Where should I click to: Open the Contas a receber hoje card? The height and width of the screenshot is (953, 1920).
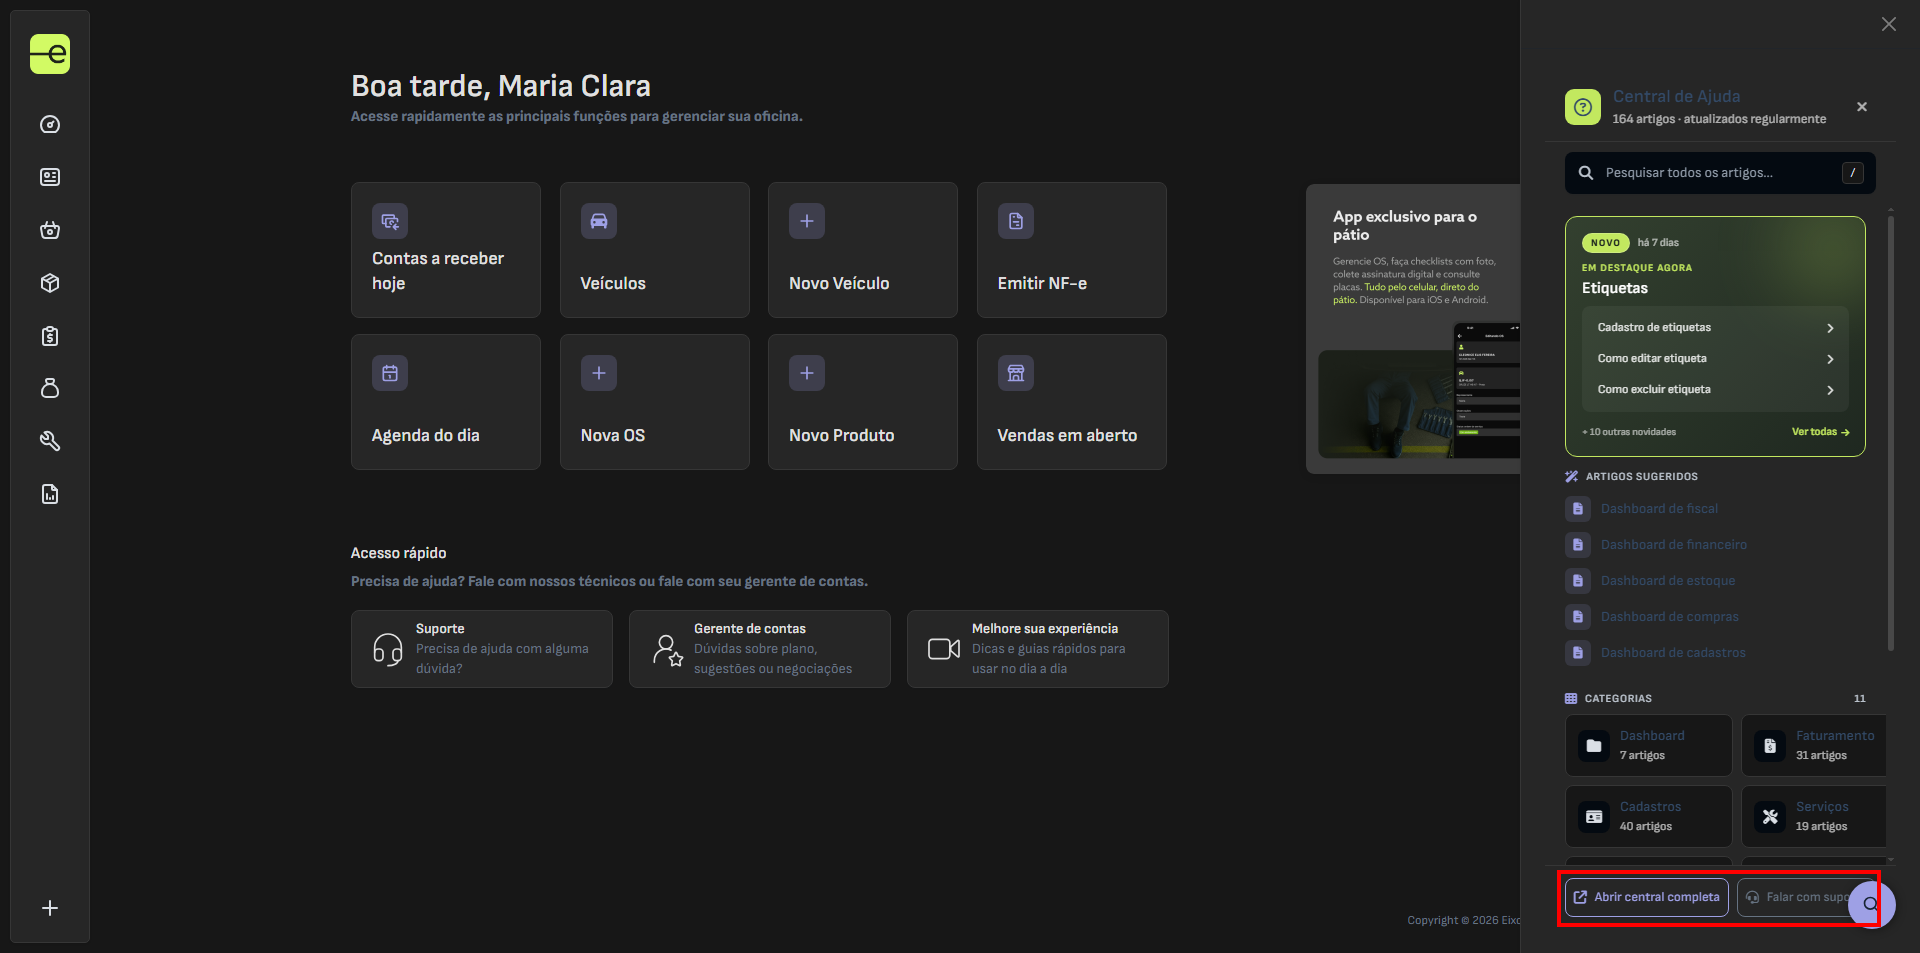pyautogui.click(x=446, y=250)
